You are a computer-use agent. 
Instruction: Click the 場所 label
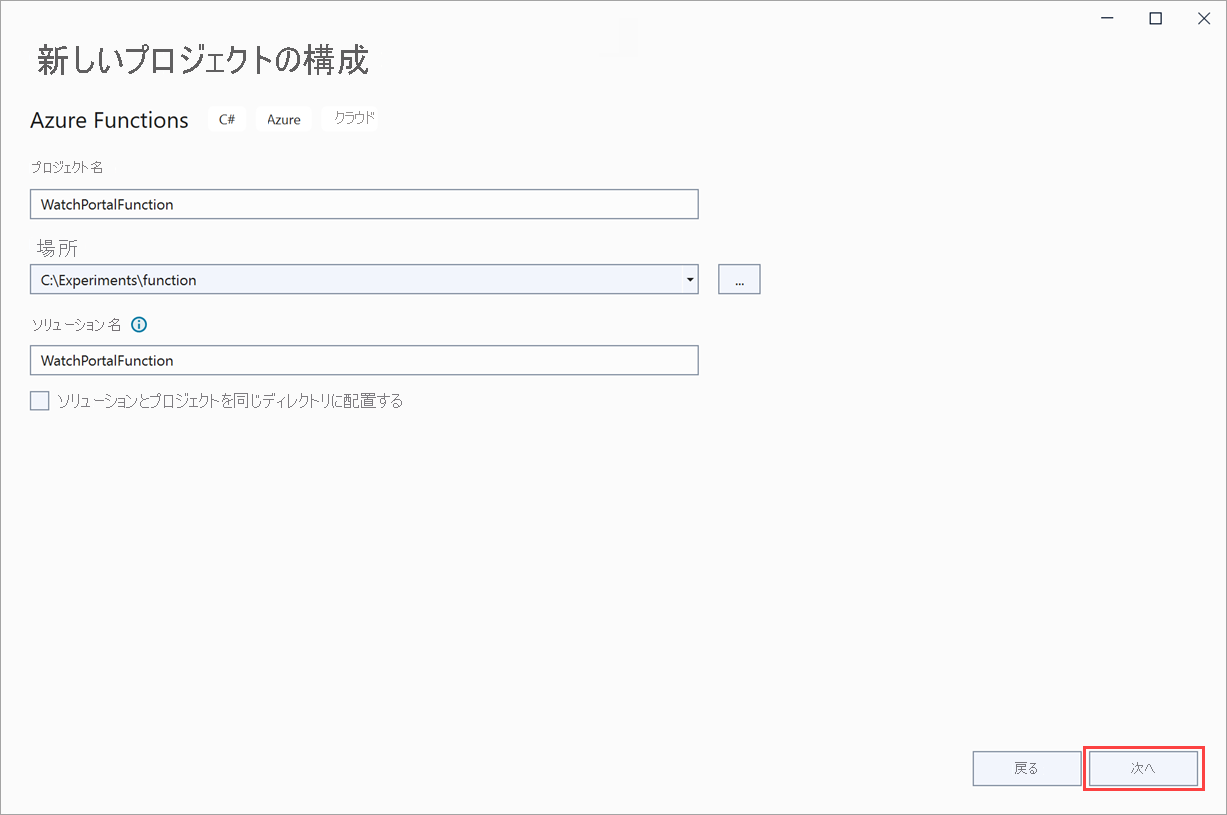click(x=57, y=247)
